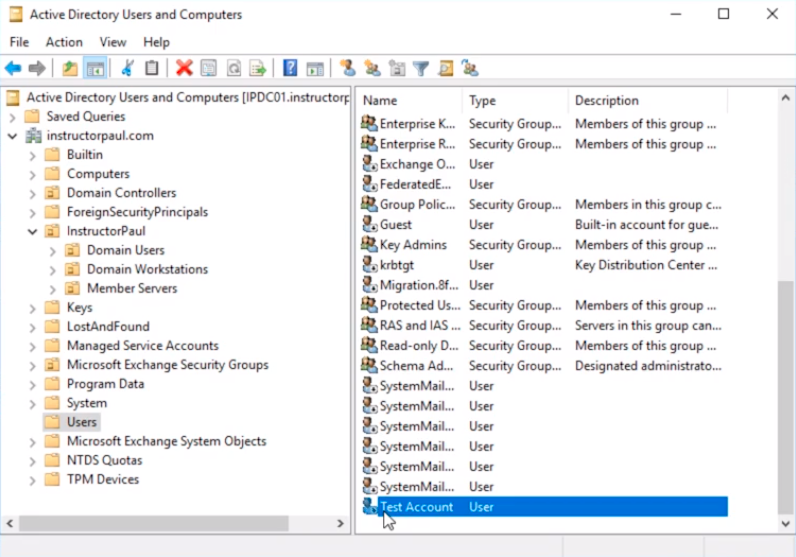The width and height of the screenshot is (796, 557).
Task: Select the RAS and IAS ... group row
Action: coord(544,325)
